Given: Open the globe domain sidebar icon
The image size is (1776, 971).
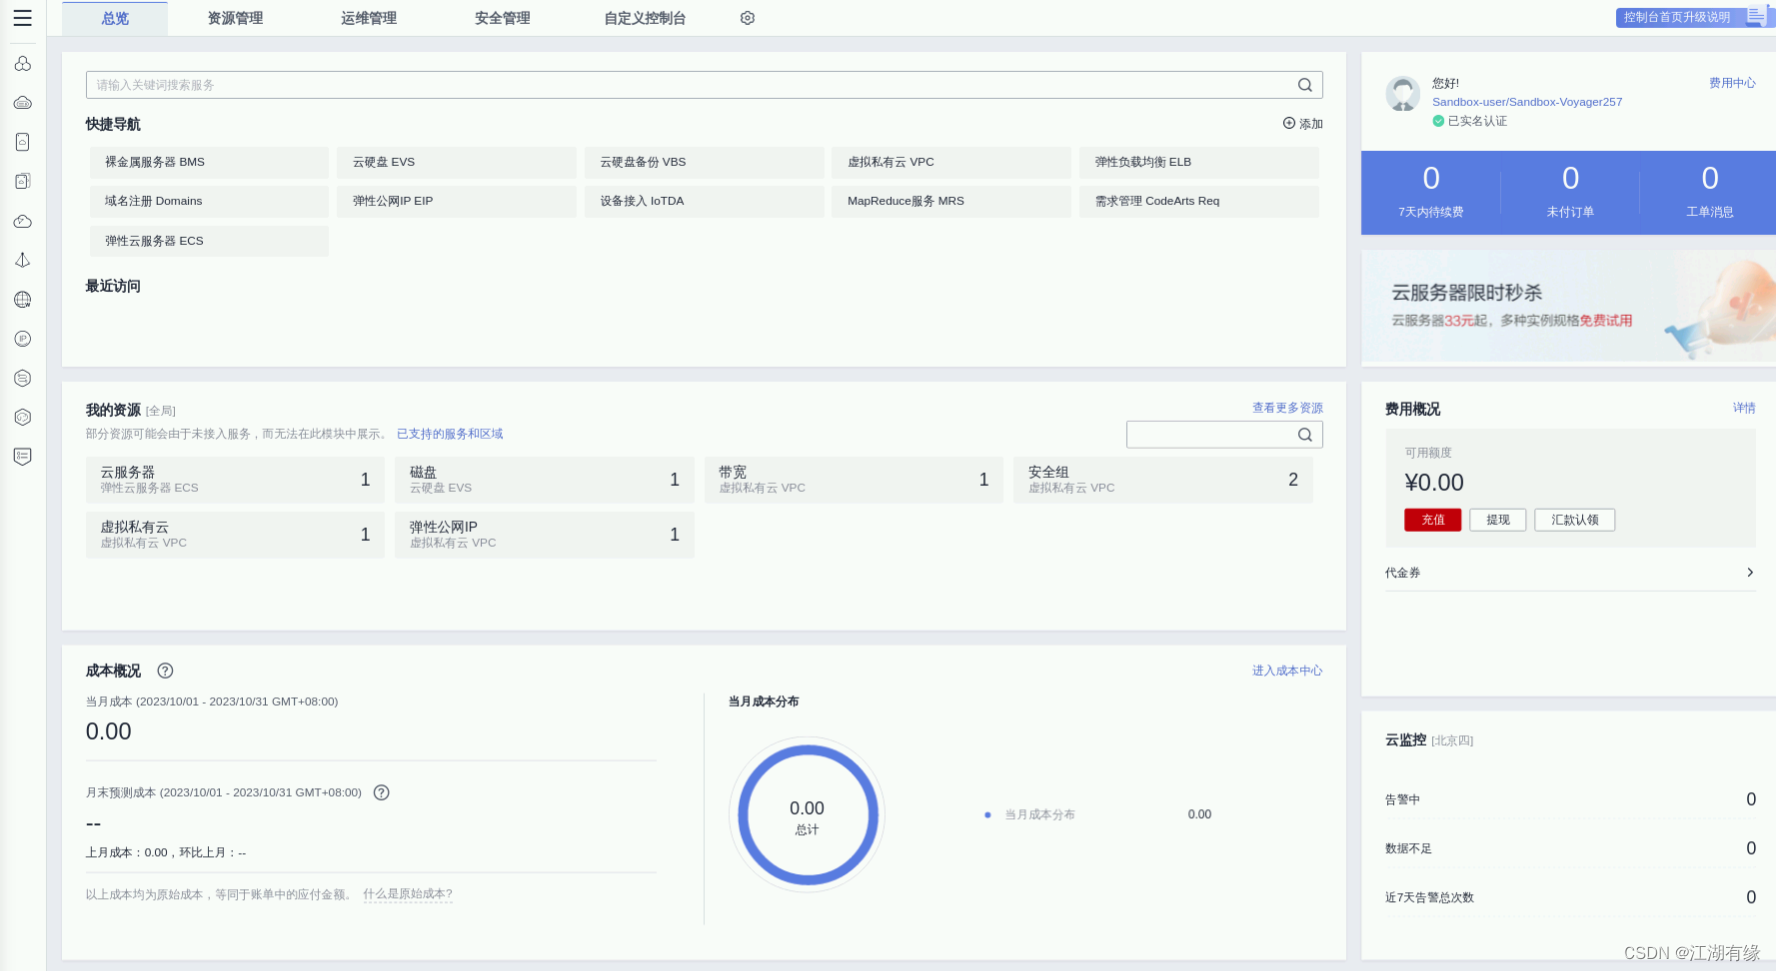Looking at the screenshot, I should 22,299.
